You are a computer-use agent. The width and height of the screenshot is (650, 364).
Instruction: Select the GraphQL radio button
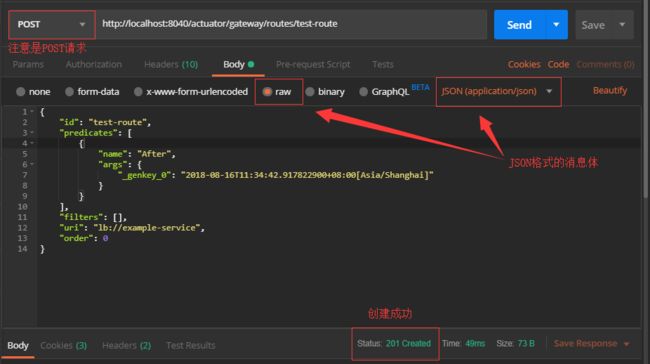pyautogui.click(x=363, y=92)
